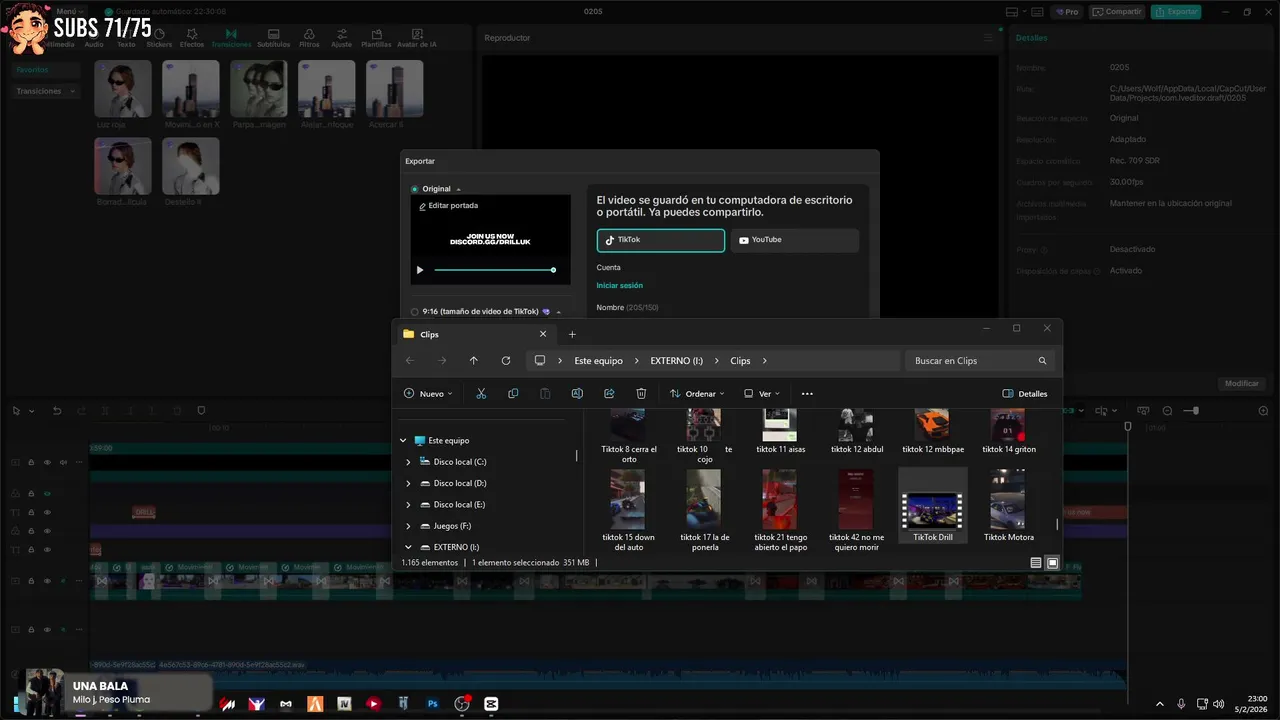Click EXTERNO (I:) in the address bar
Image resolution: width=1280 pixels, height=720 pixels.
677,361
